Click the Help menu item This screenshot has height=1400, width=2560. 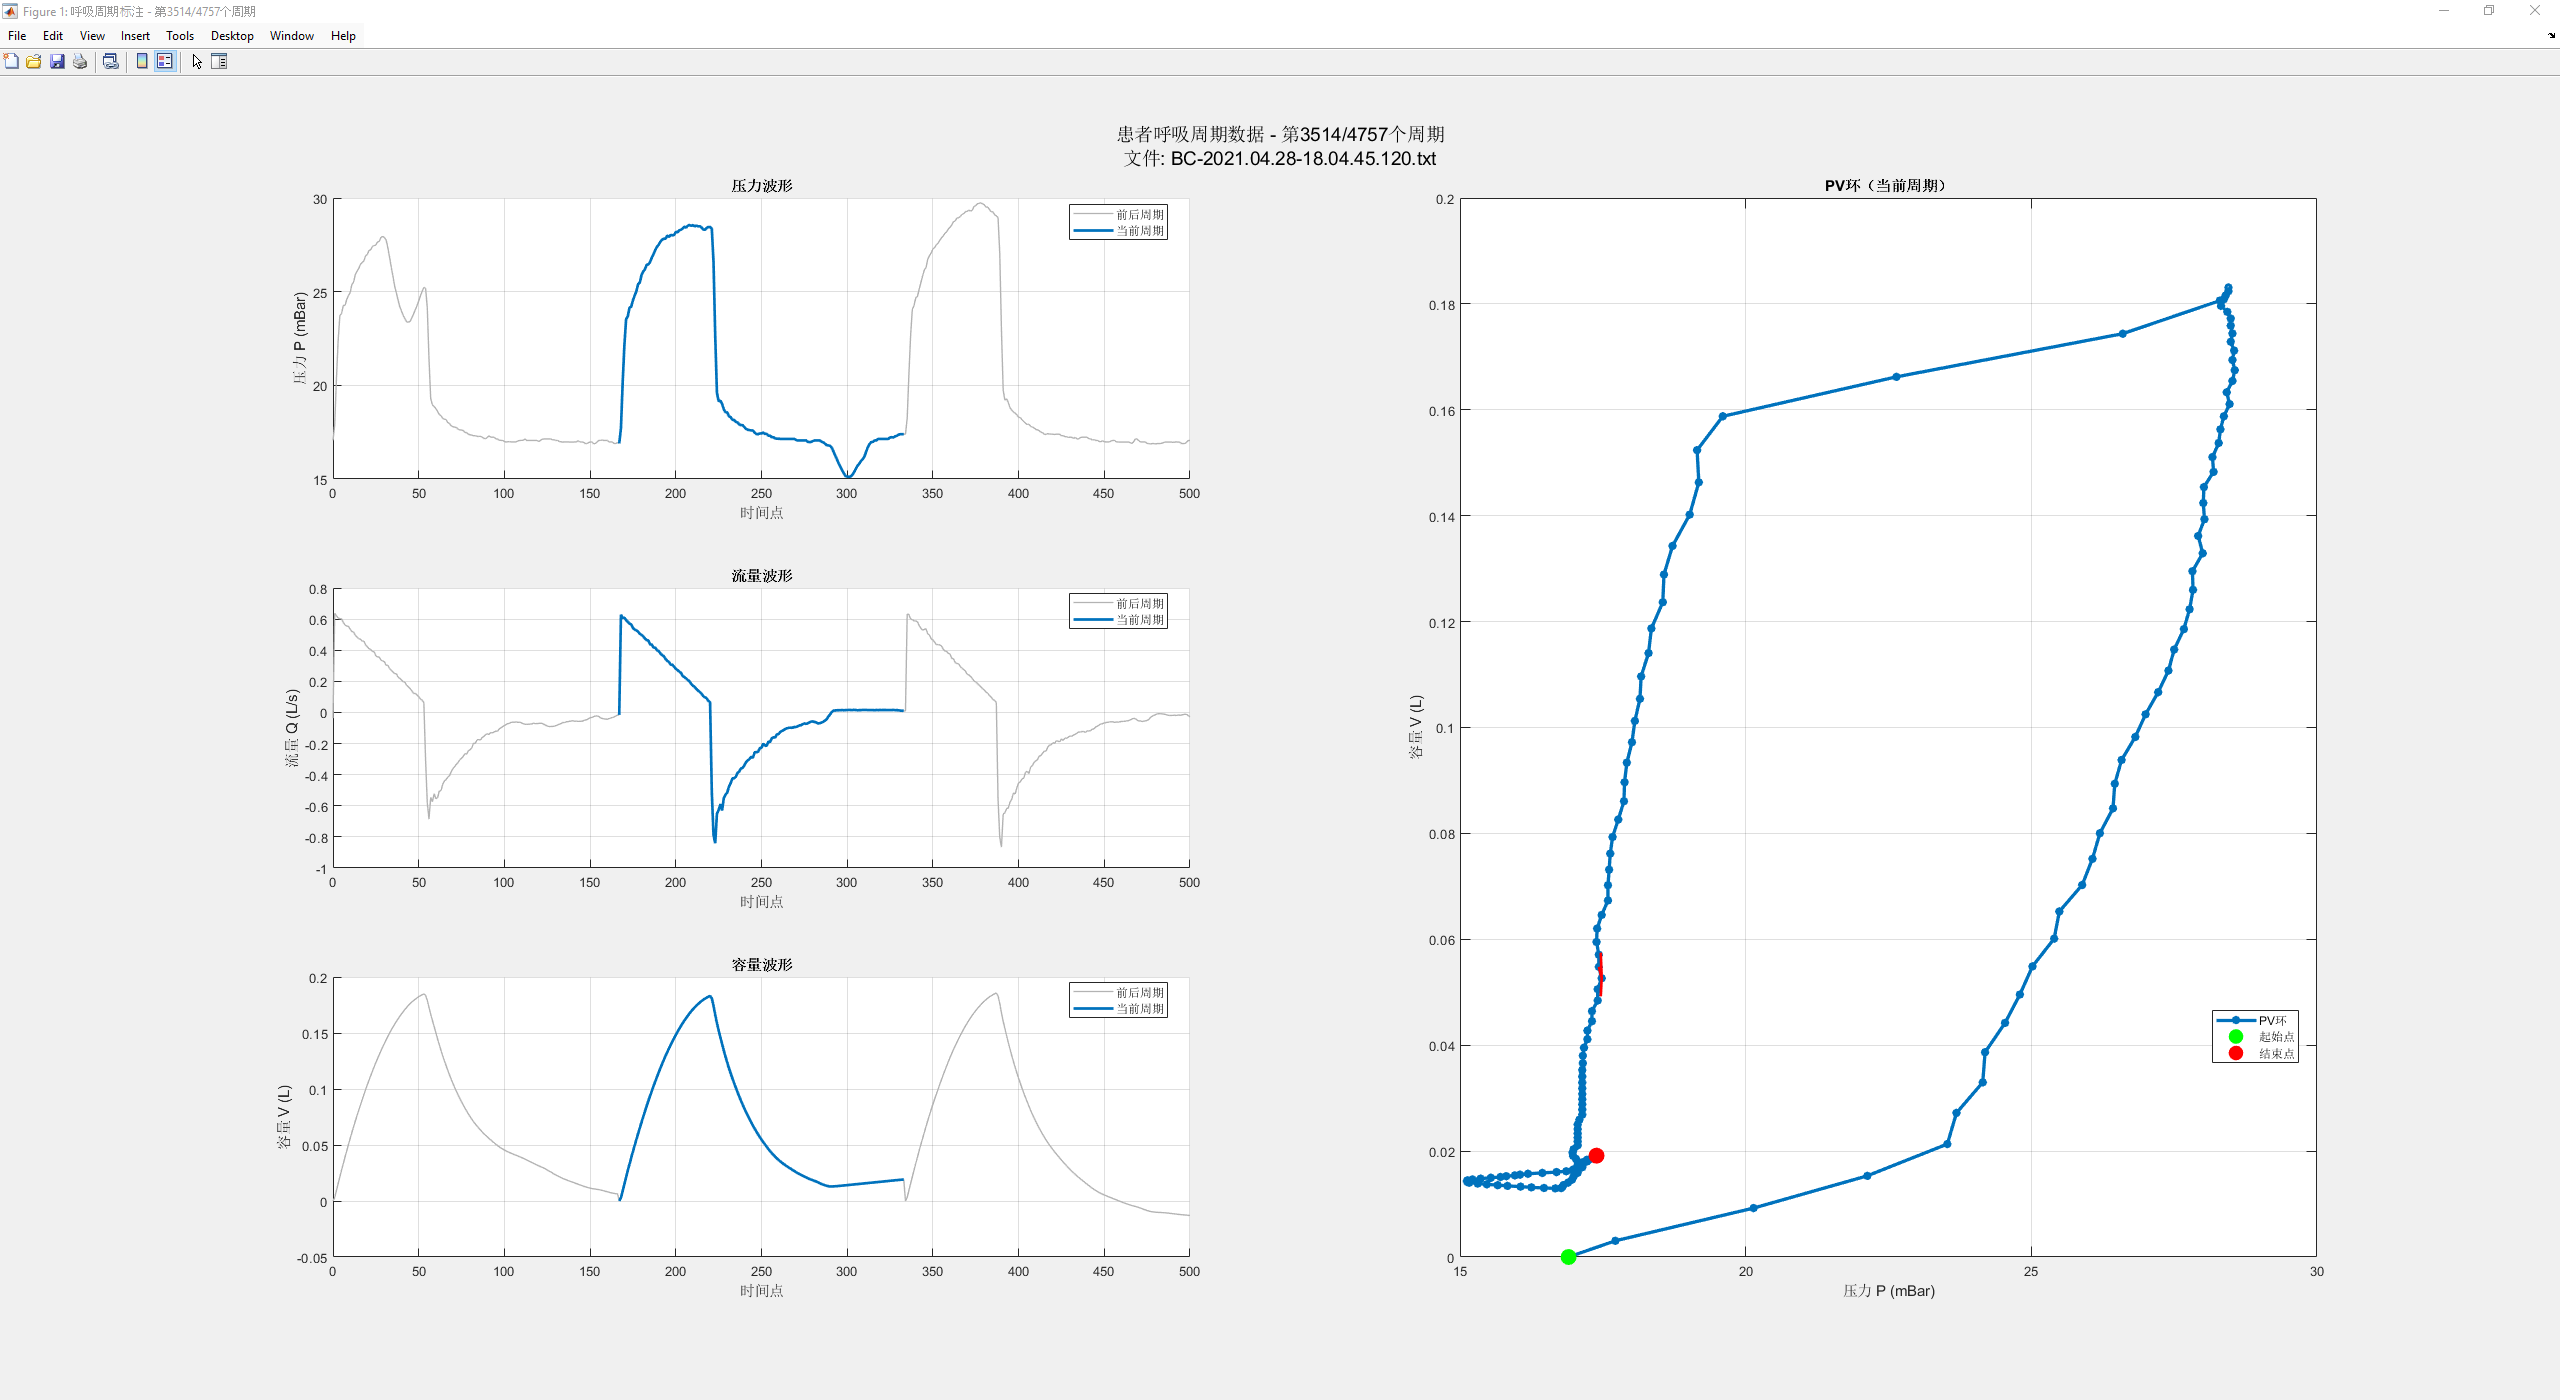[x=343, y=36]
